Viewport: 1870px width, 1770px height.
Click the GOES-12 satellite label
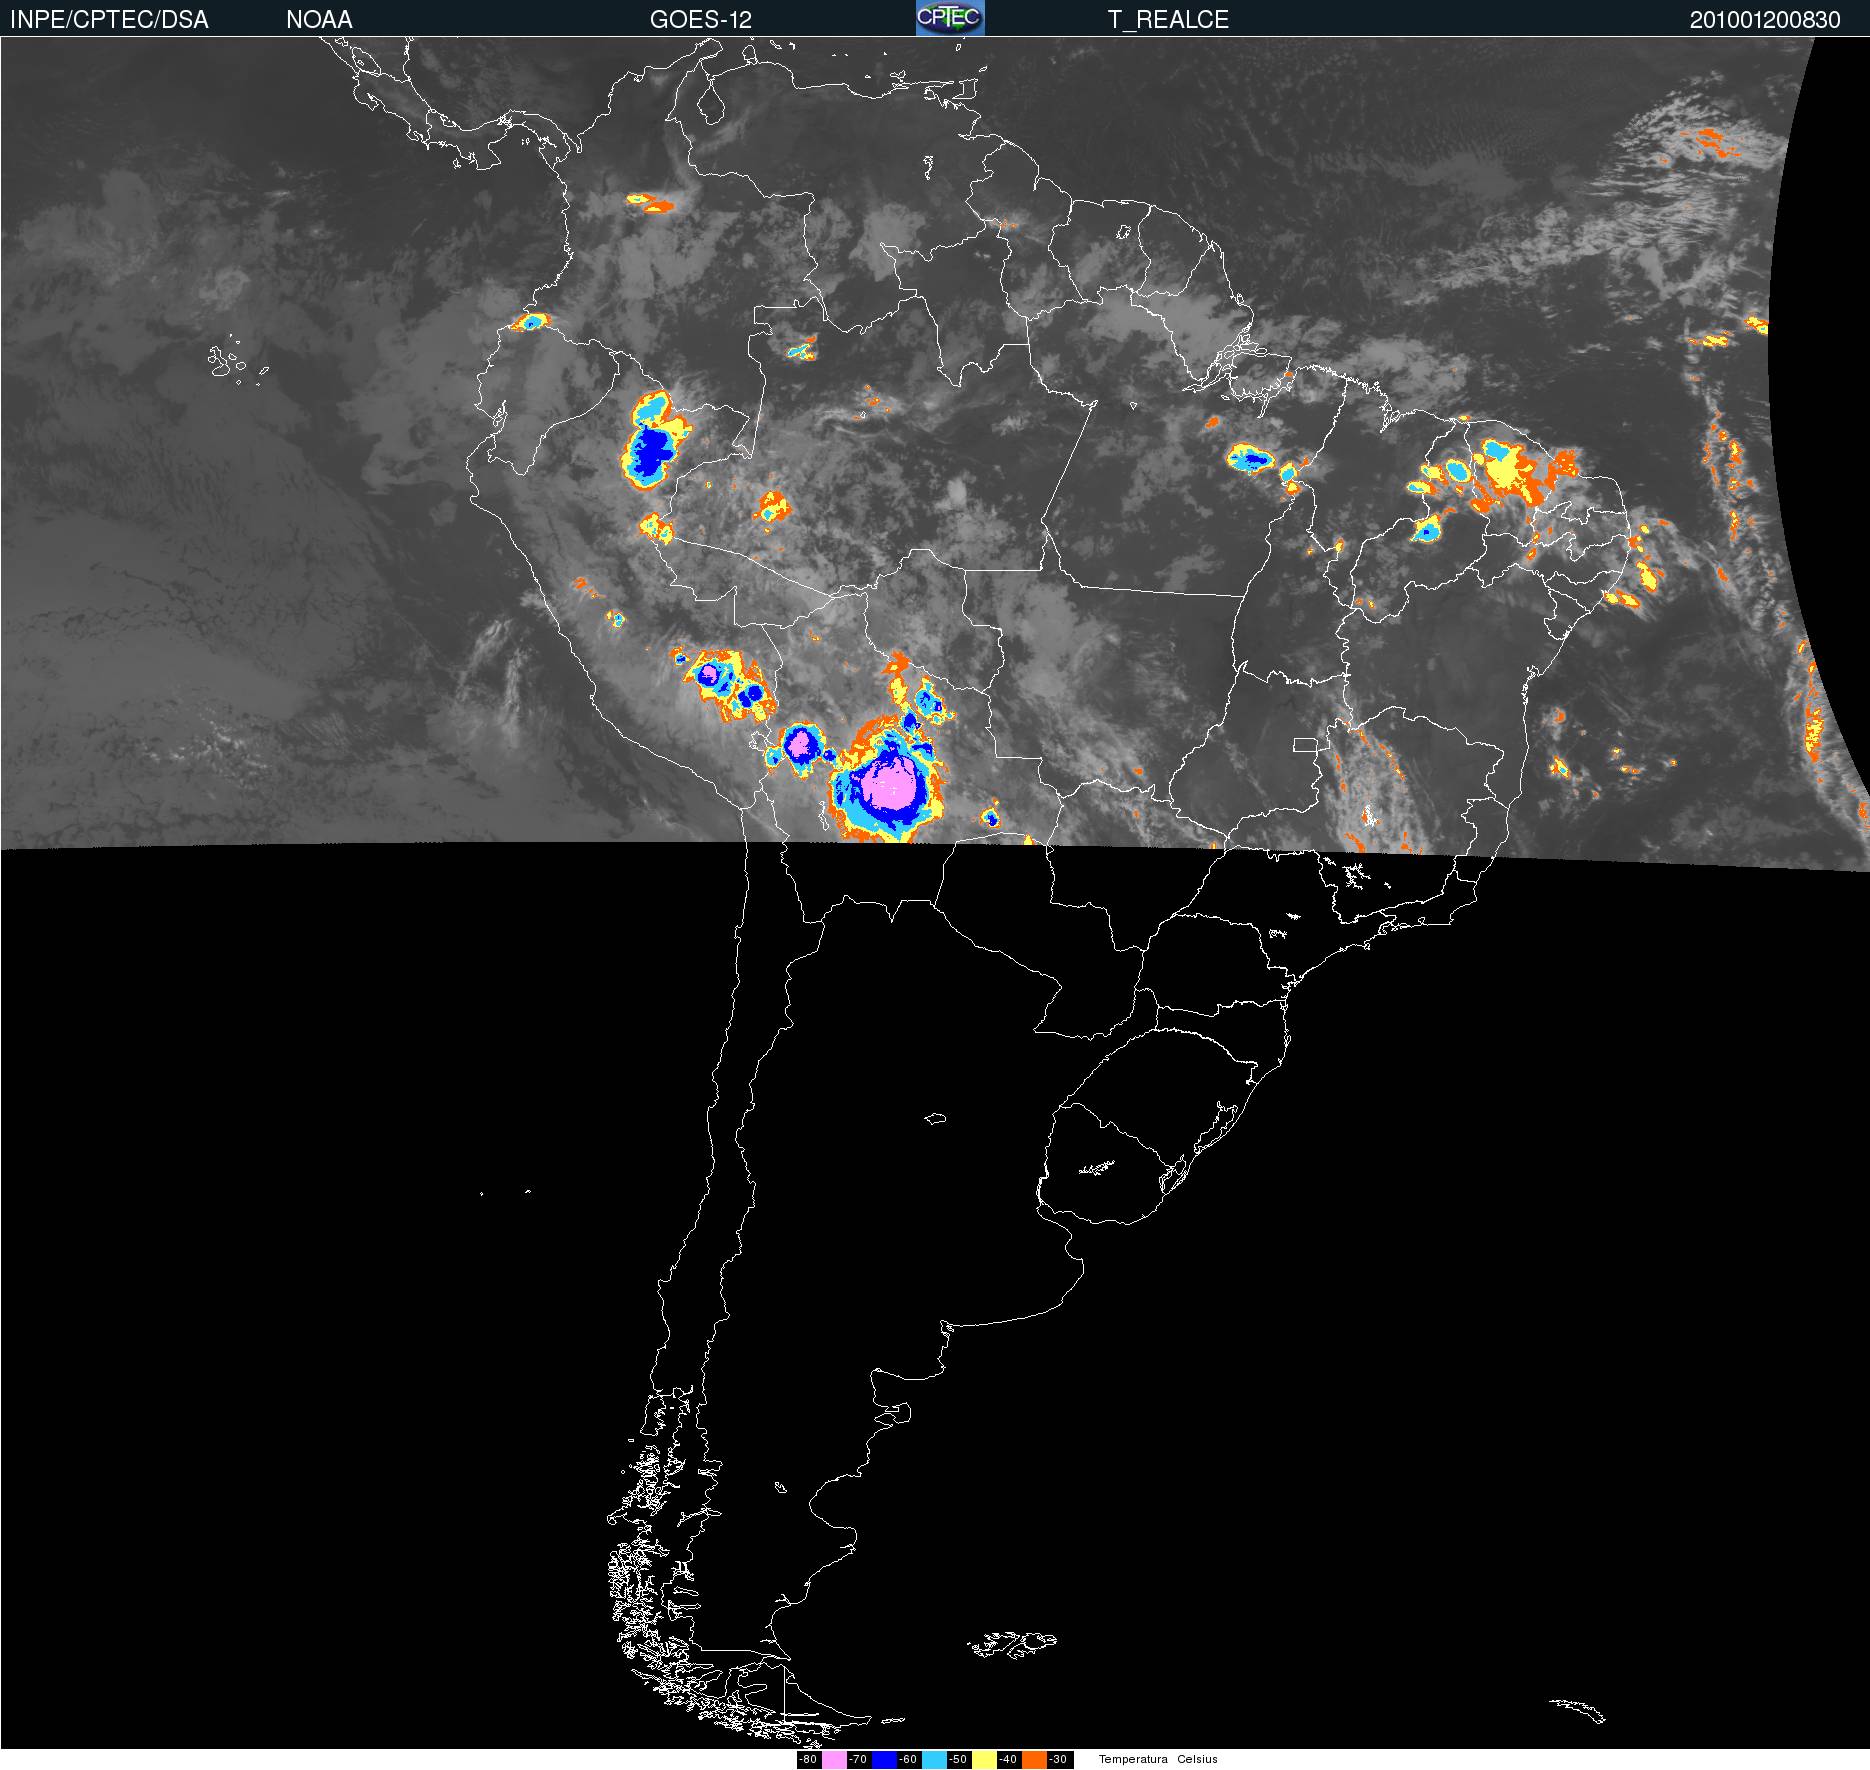point(701,20)
